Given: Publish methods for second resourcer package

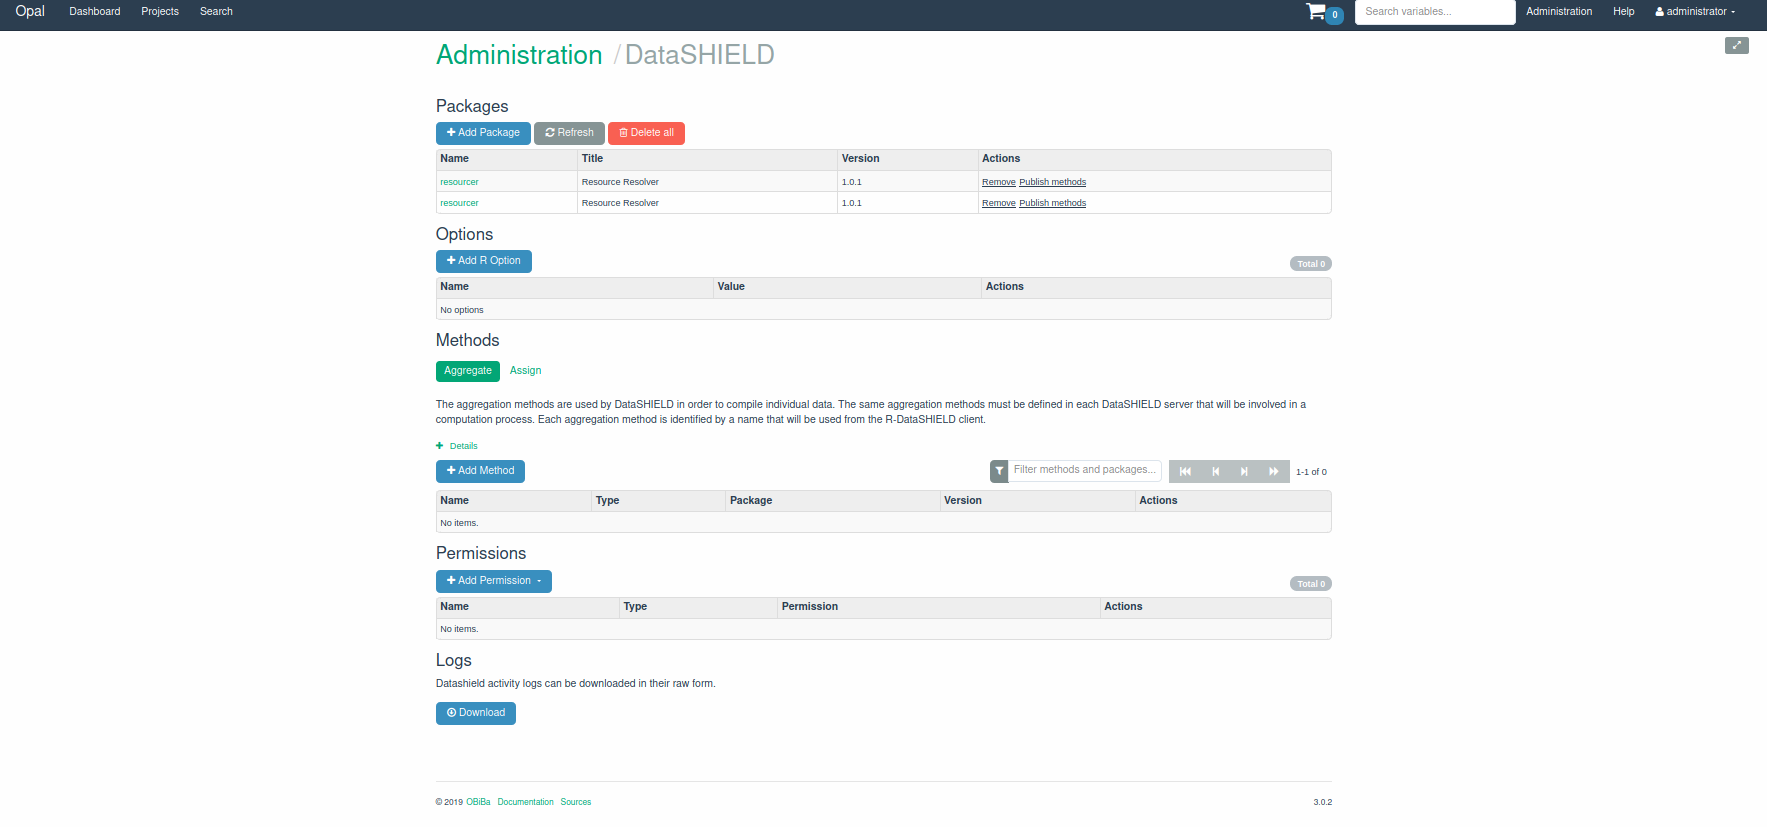Looking at the screenshot, I should tap(1052, 203).
